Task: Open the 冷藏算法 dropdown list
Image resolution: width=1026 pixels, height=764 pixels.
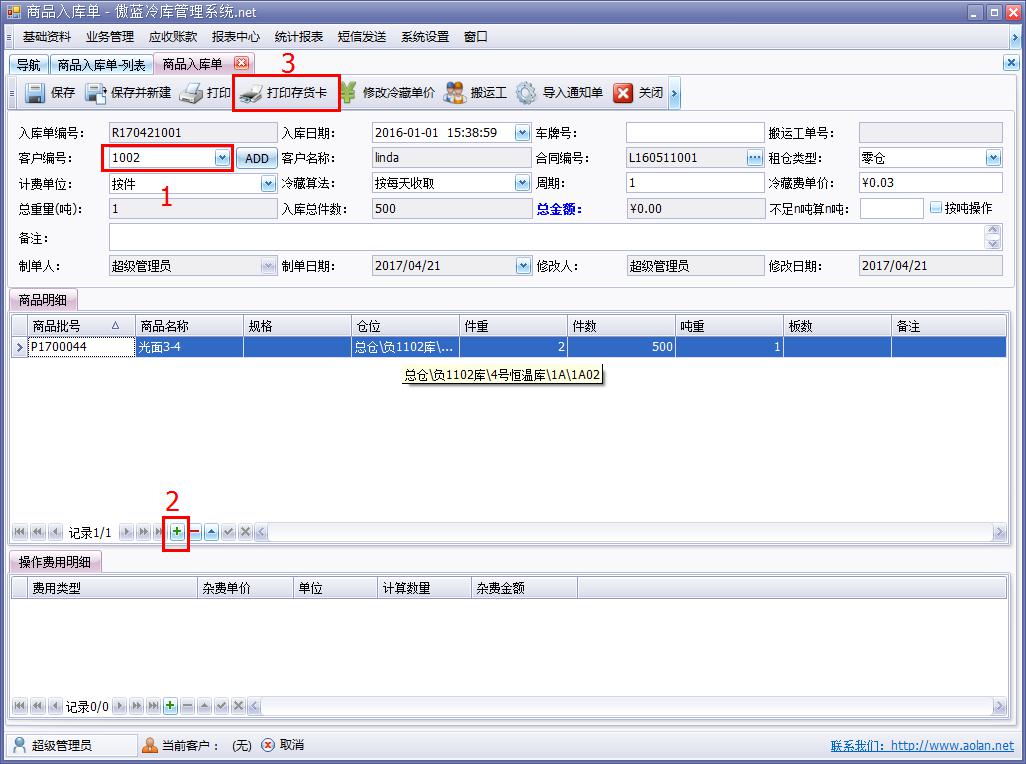Action: click(x=522, y=184)
